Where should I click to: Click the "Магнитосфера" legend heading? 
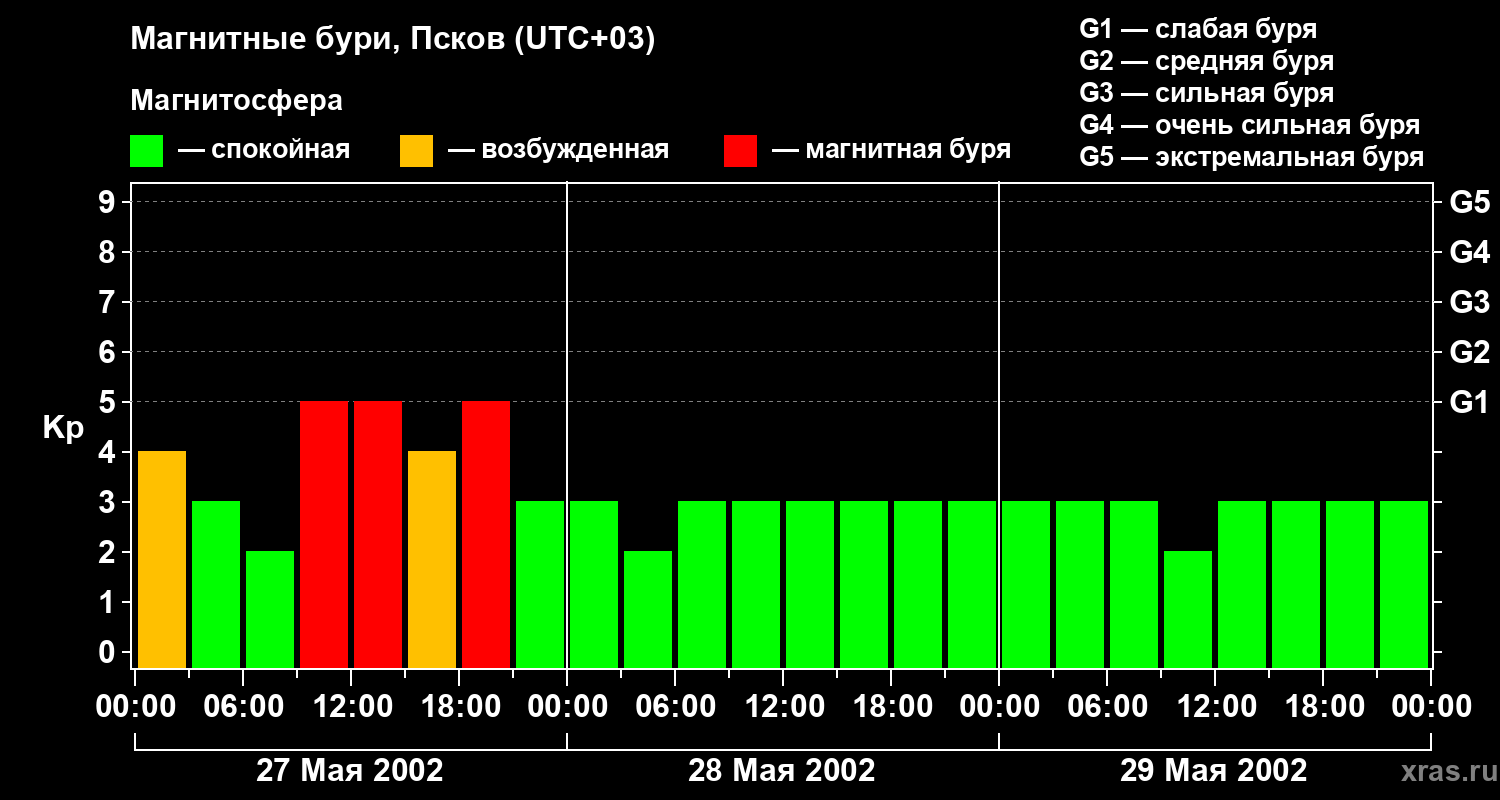pos(236,101)
